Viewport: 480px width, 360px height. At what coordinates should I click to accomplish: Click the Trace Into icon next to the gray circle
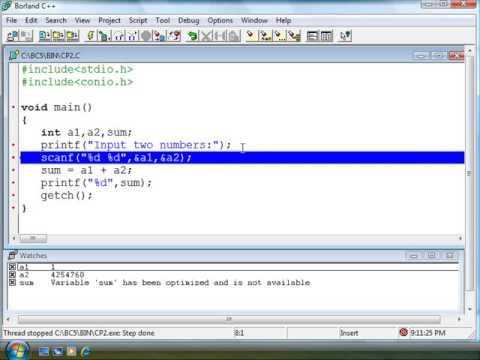click(133, 36)
